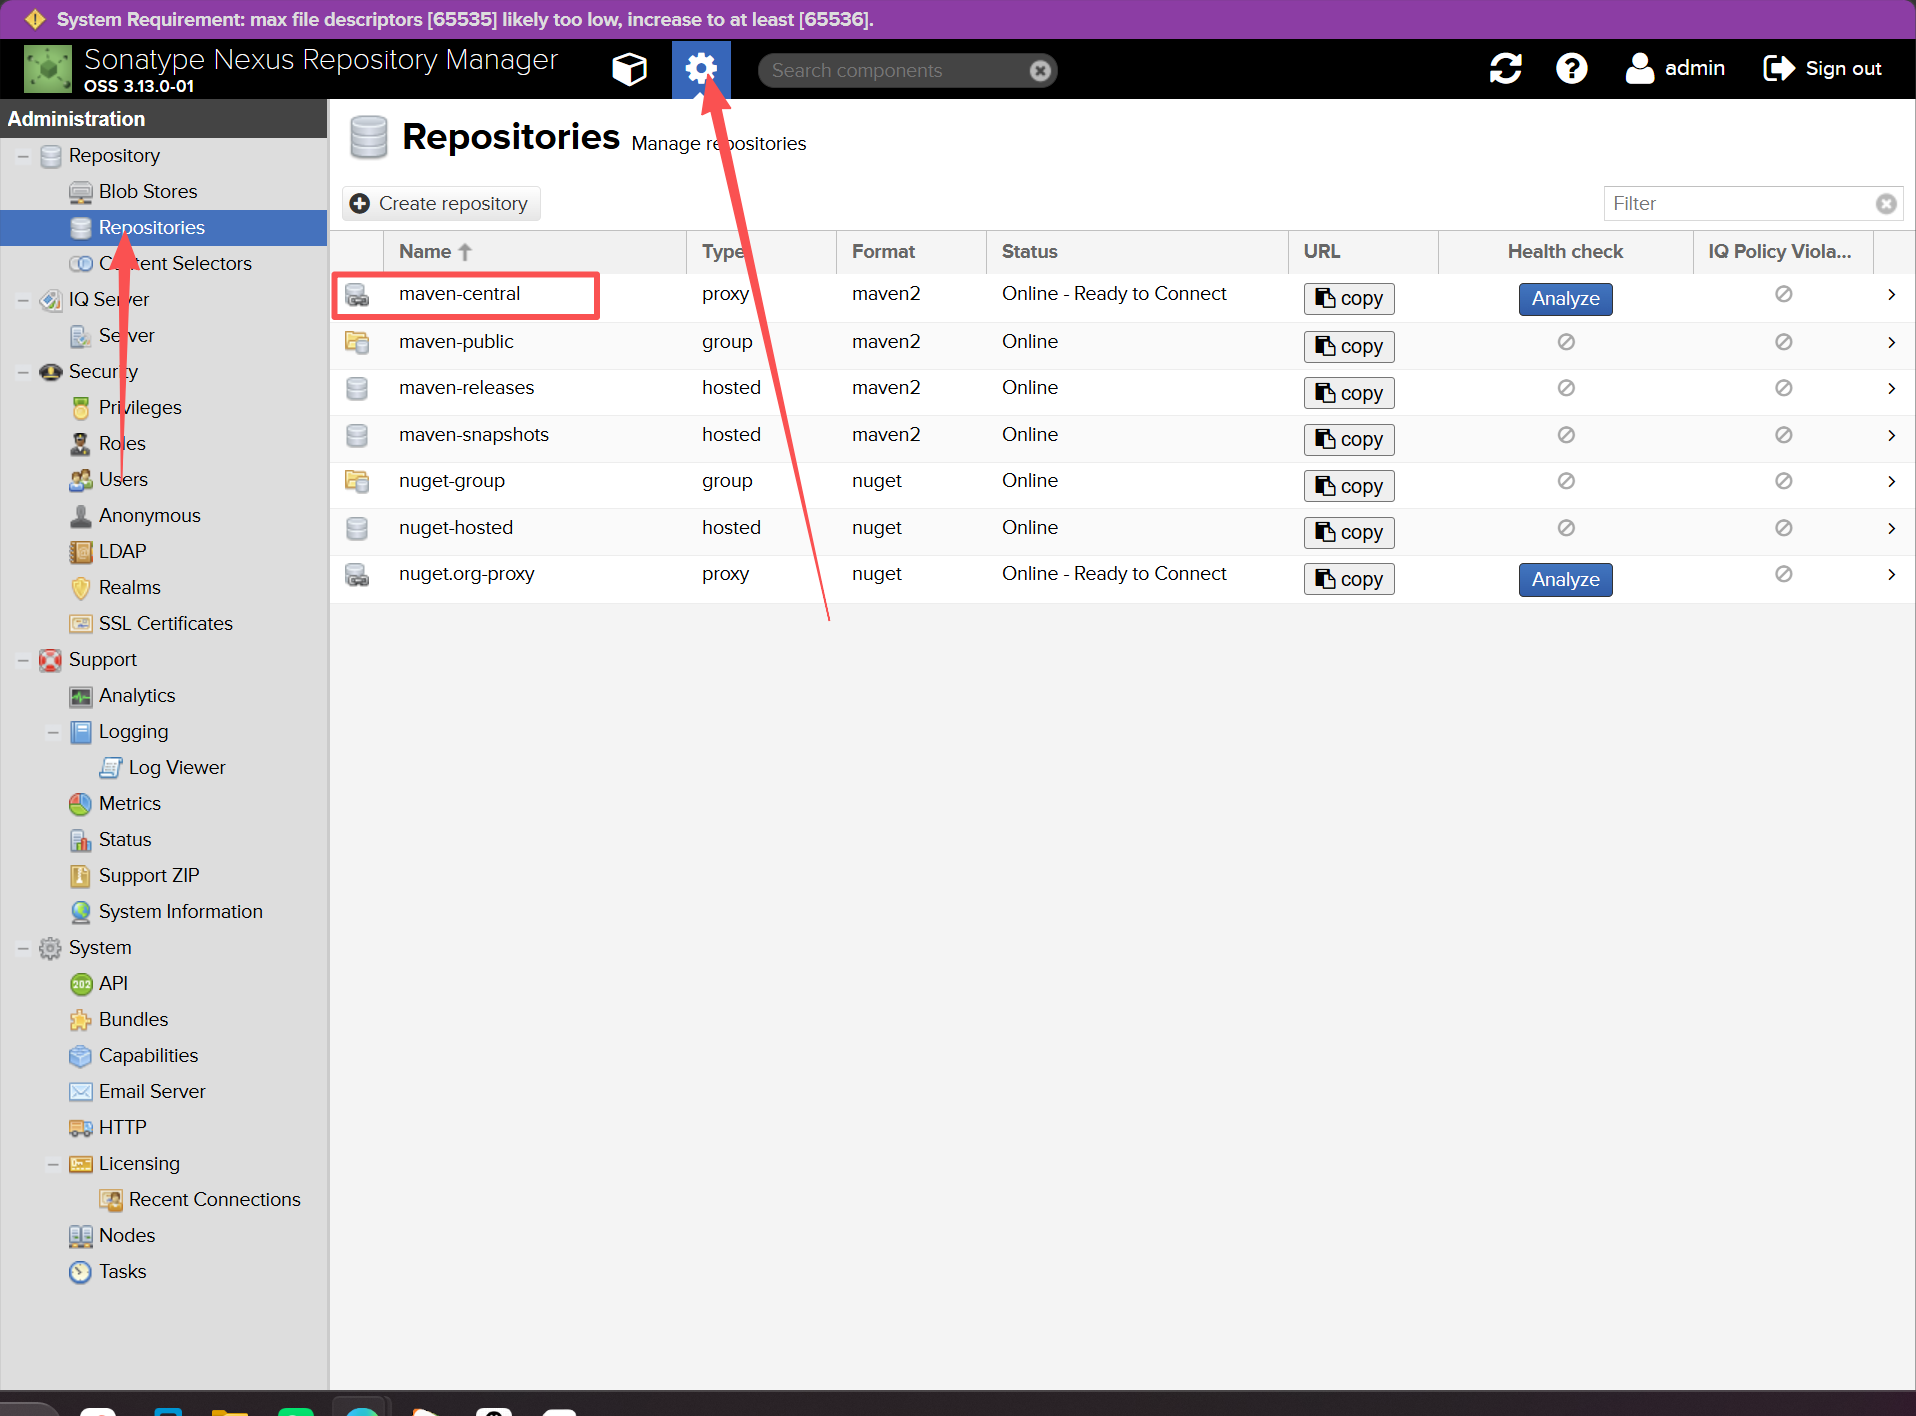Viewport: 1916px width, 1416px height.
Task: Open HTTP truck icon
Action: point(81,1128)
